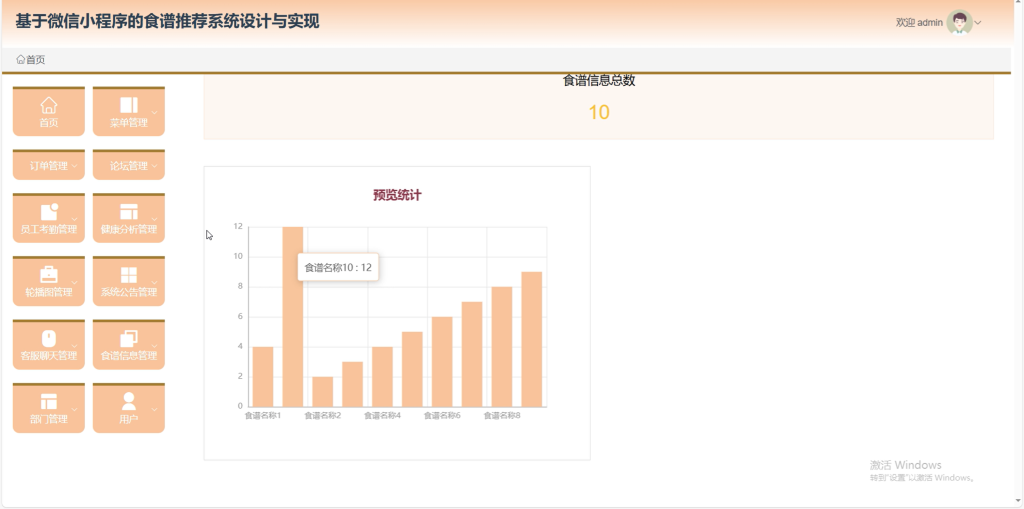Click the 食谱名称2 bar with value 2
This screenshot has height=509, width=1024.
pos(323,392)
